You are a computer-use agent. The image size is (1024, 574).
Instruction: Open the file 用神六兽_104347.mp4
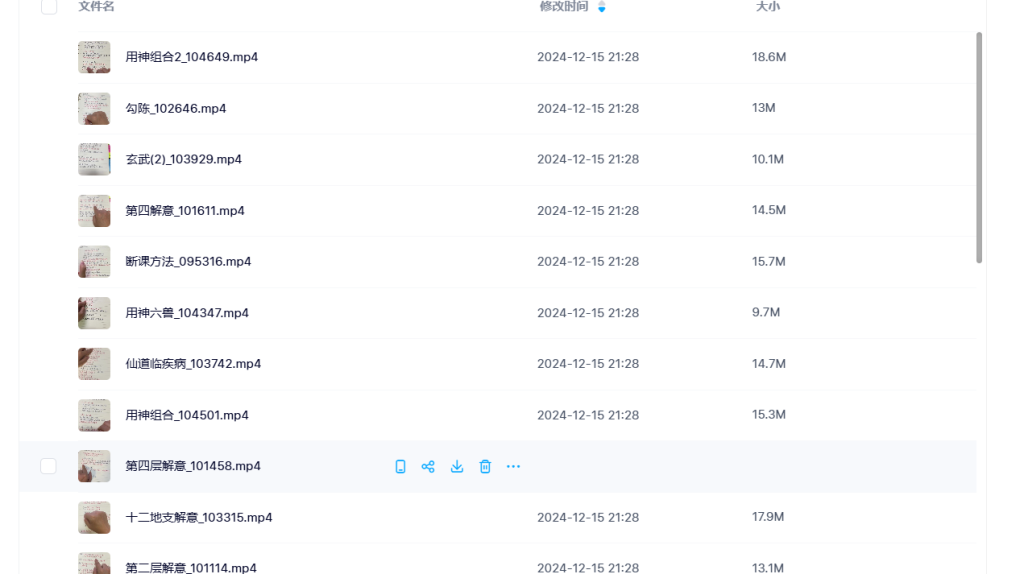coord(187,313)
